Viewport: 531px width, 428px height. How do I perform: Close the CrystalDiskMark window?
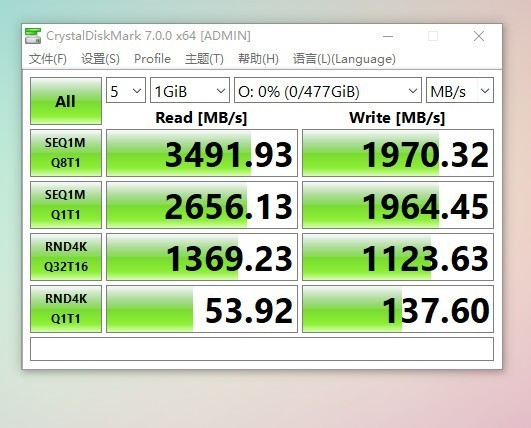coord(479,36)
